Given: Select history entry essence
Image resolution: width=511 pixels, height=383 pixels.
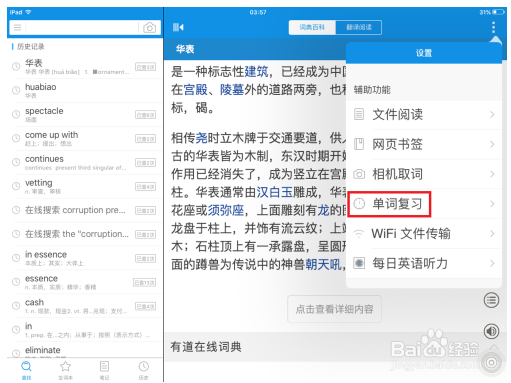Looking at the screenshot, I should [85, 282].
